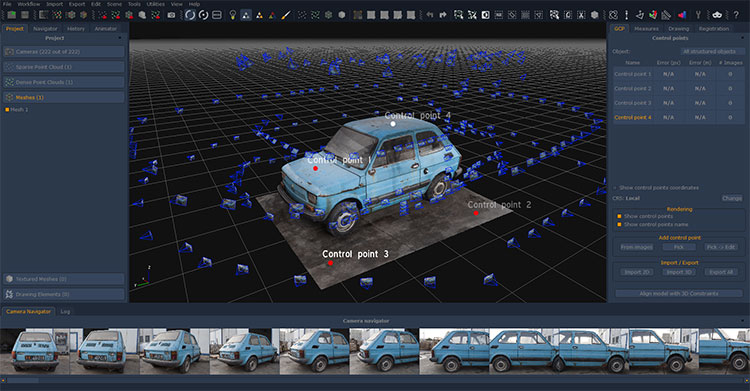Click the Export All button
The width and height of the screenshot is (750, 391).
[x=721, y=272]
